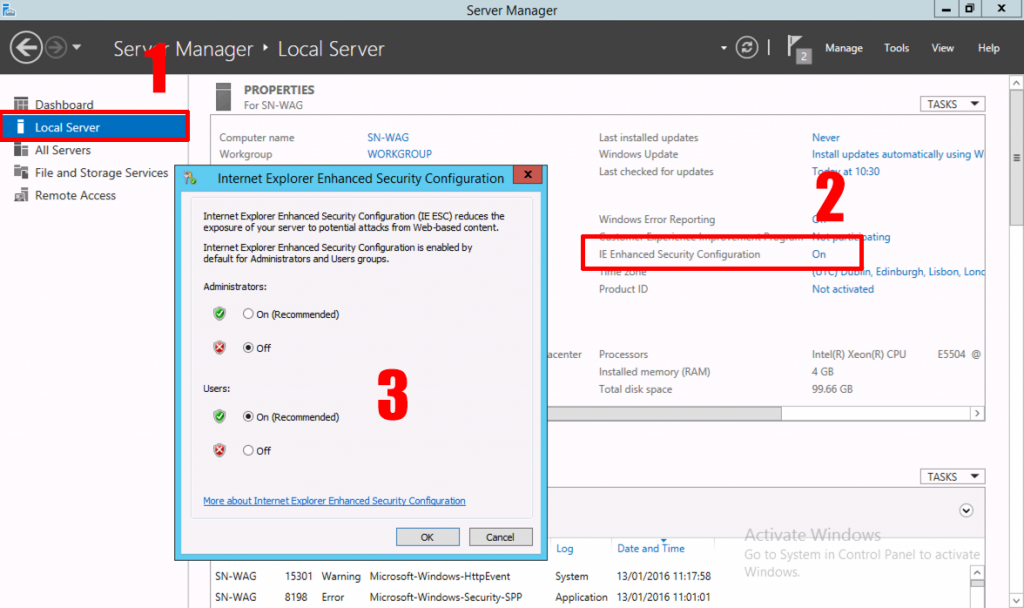Click OK in the IE ESC dialog
Screen dimensions: 1024x608
(427, 537)
